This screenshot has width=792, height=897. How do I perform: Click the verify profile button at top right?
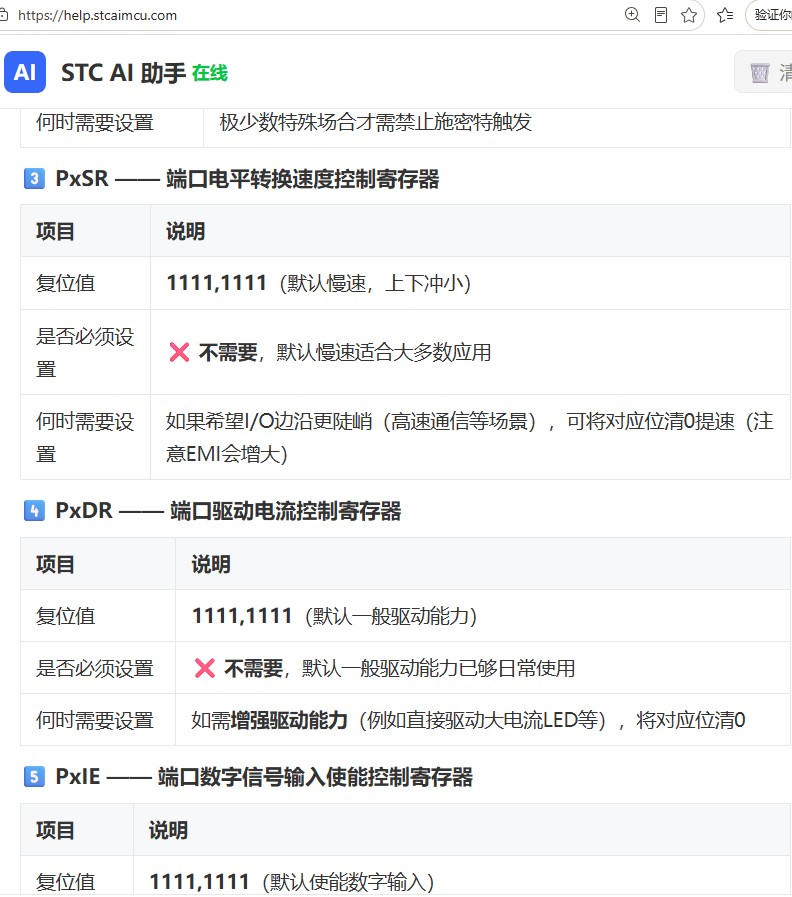[769, 15]
